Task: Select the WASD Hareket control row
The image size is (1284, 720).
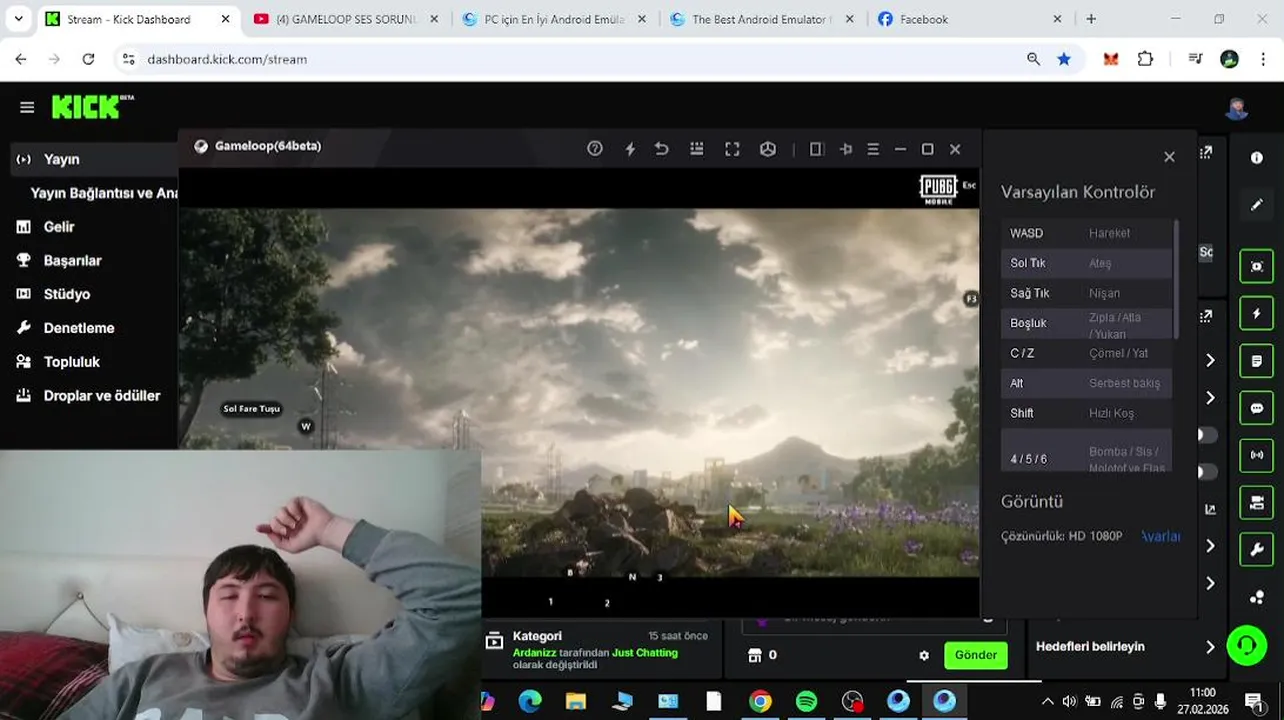Action: (x=1086, y=233)
